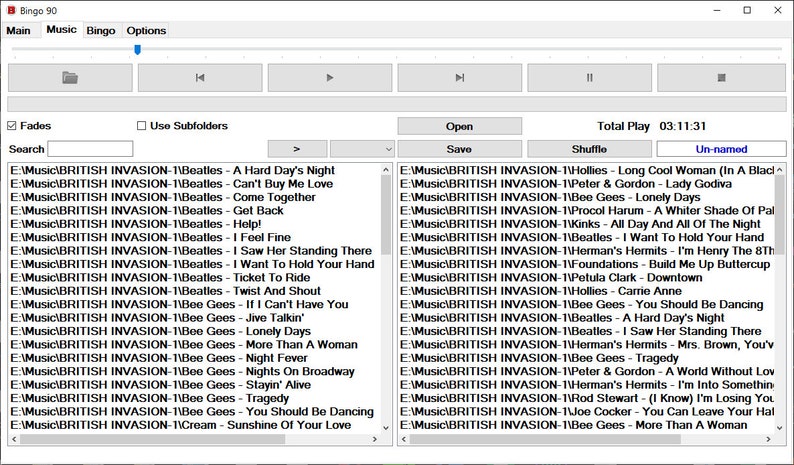Image resolution: width=794 pixels, height=465 pixels.
Task: Select Bee Gees - If I Can't Have You
Action: [x=179, y=304]
